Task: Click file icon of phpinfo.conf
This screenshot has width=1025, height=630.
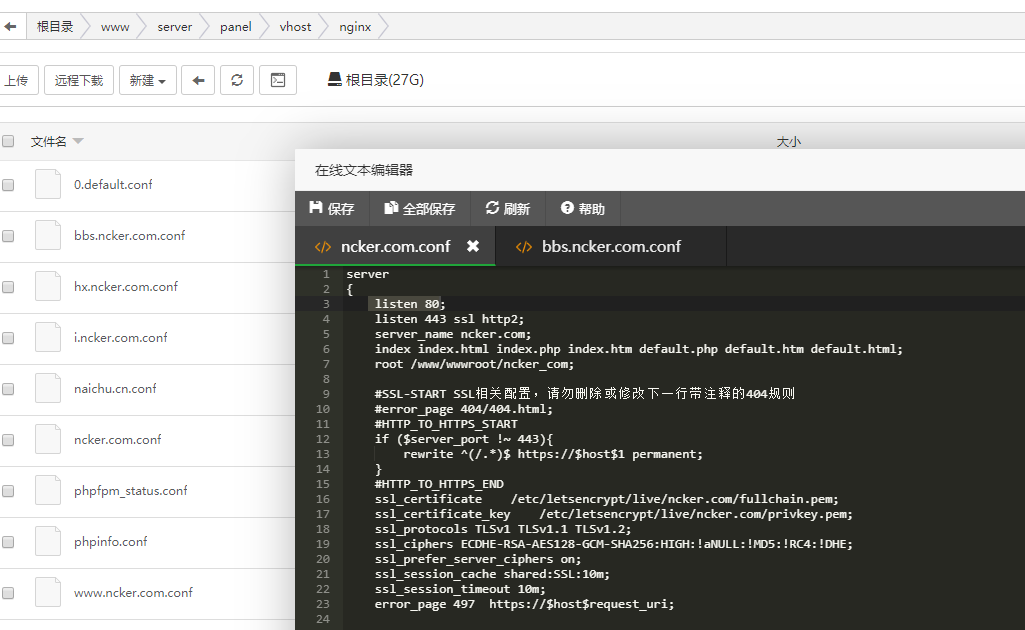Action: point(48,541)
